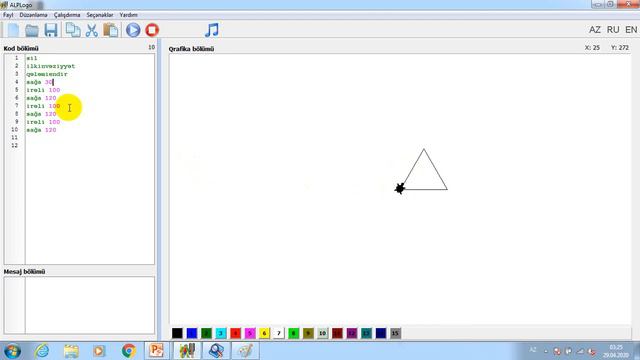The width and height of the screenshot is (640, 360).
Task: Run the program with the blue play button
Action: [133, 30]
